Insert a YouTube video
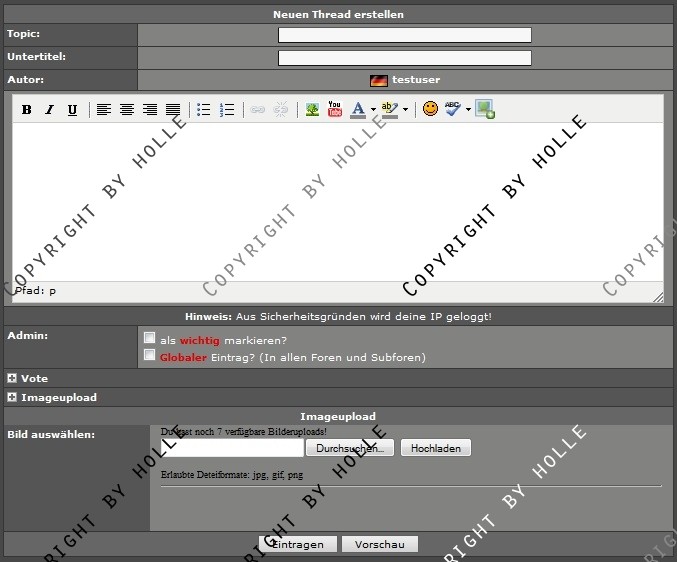677x562 pixels. tap(335, 109)
